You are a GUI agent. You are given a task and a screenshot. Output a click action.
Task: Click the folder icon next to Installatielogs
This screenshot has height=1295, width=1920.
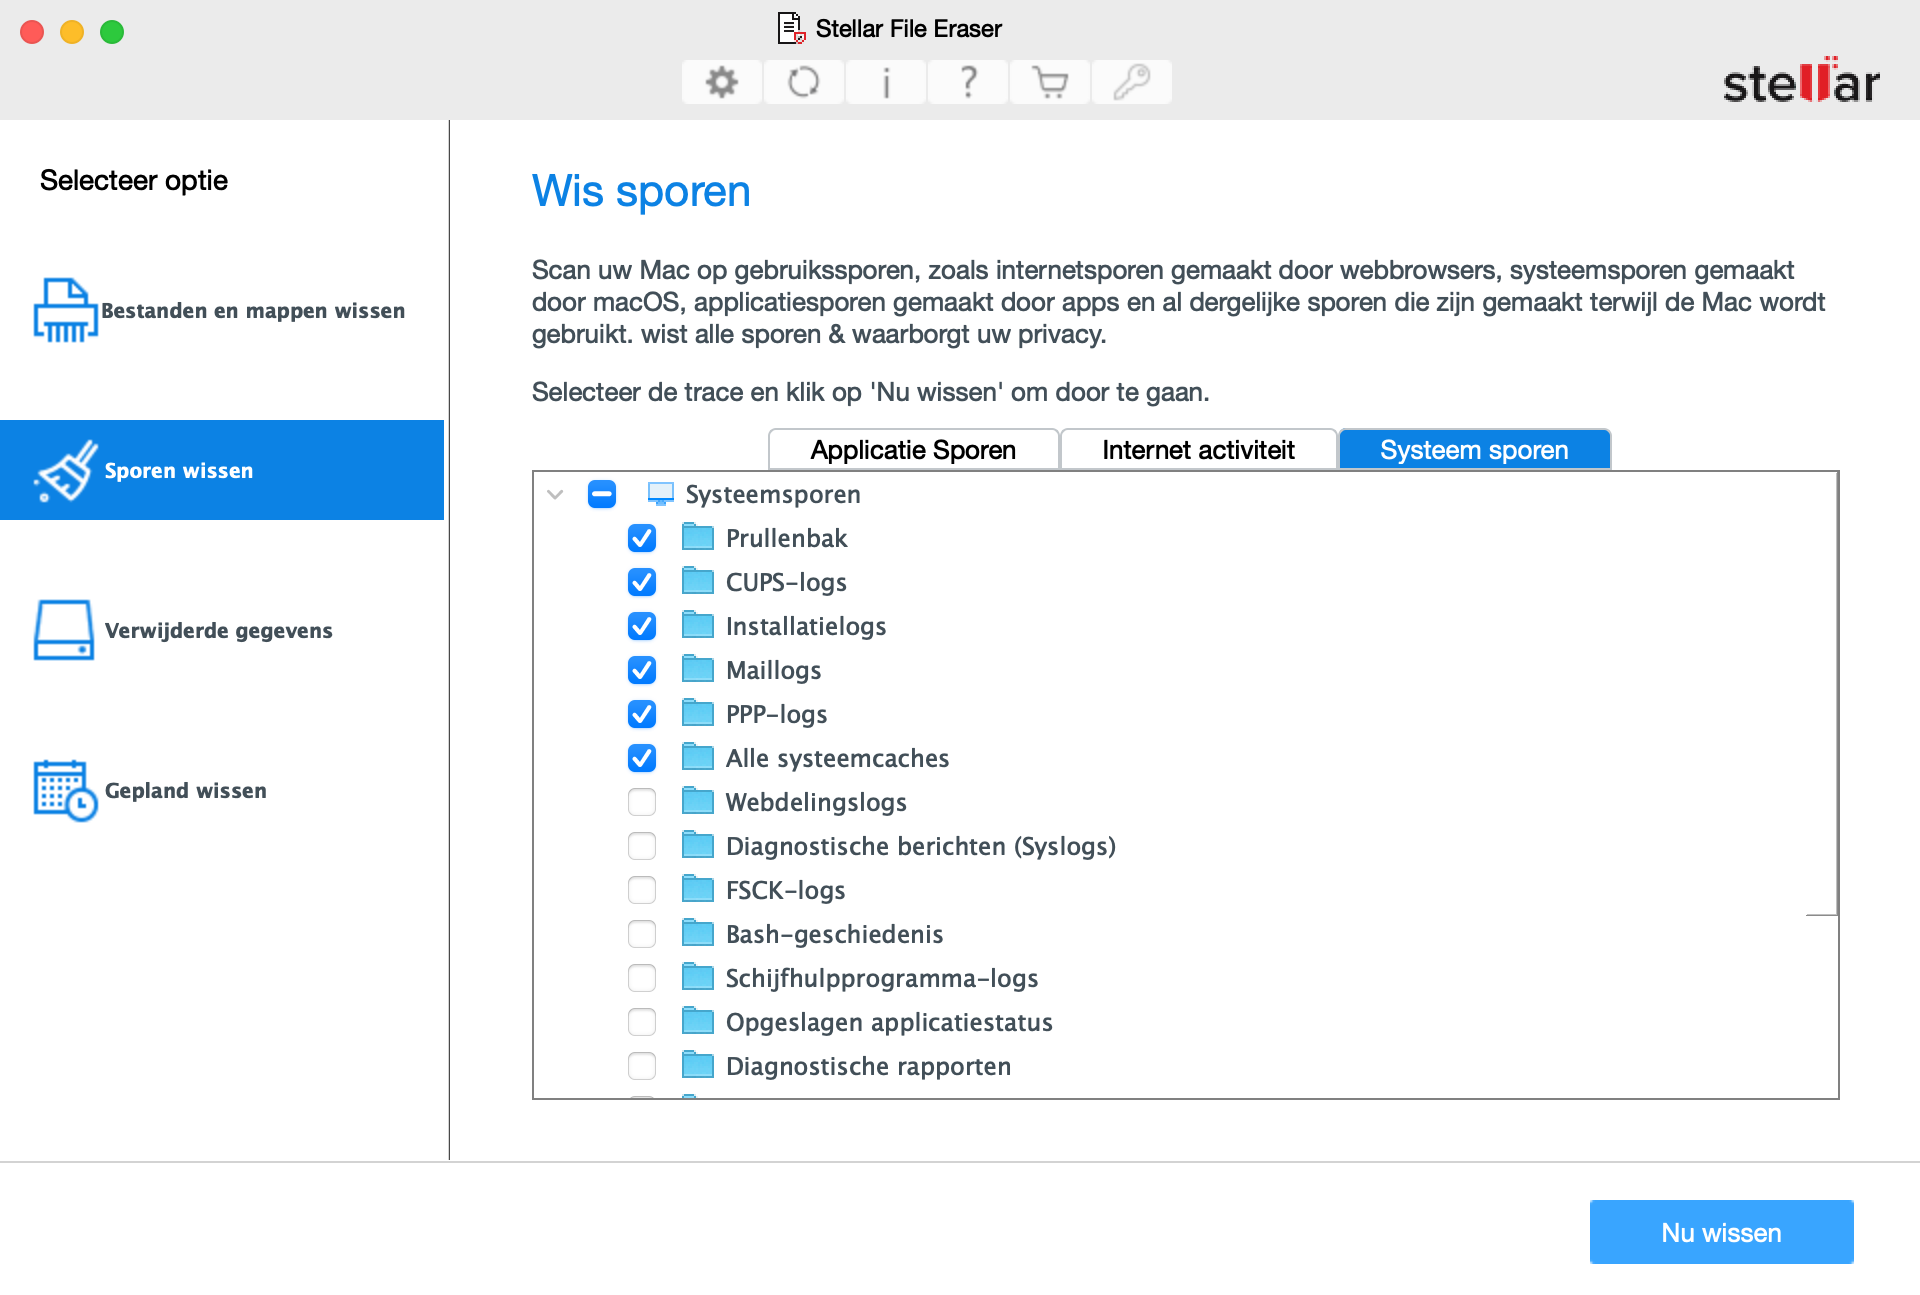pyautogui.click(x=698, y=626)
